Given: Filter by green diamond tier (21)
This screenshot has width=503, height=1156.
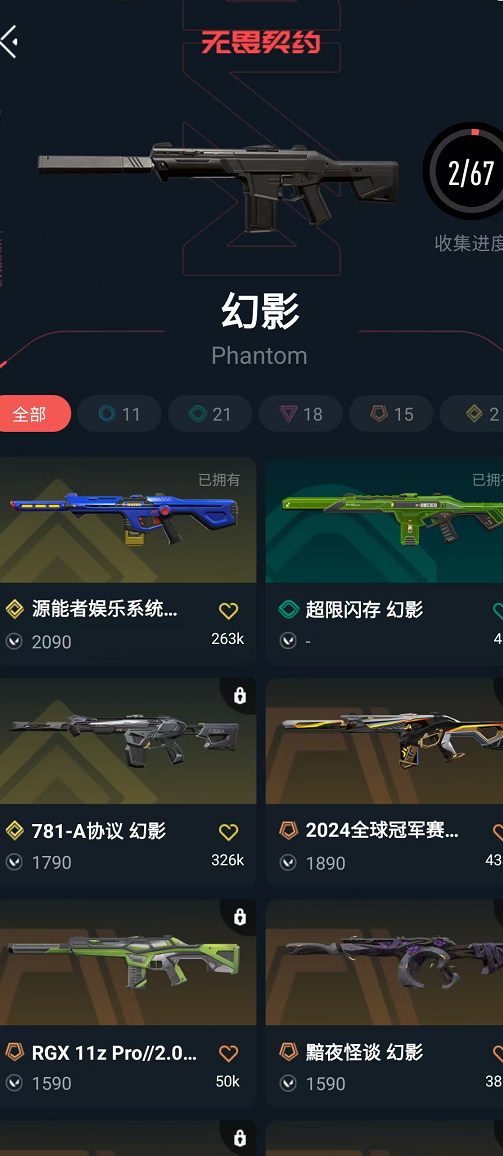Looking at the screenshot, I should pyautogui.click(x=210, y=414).
